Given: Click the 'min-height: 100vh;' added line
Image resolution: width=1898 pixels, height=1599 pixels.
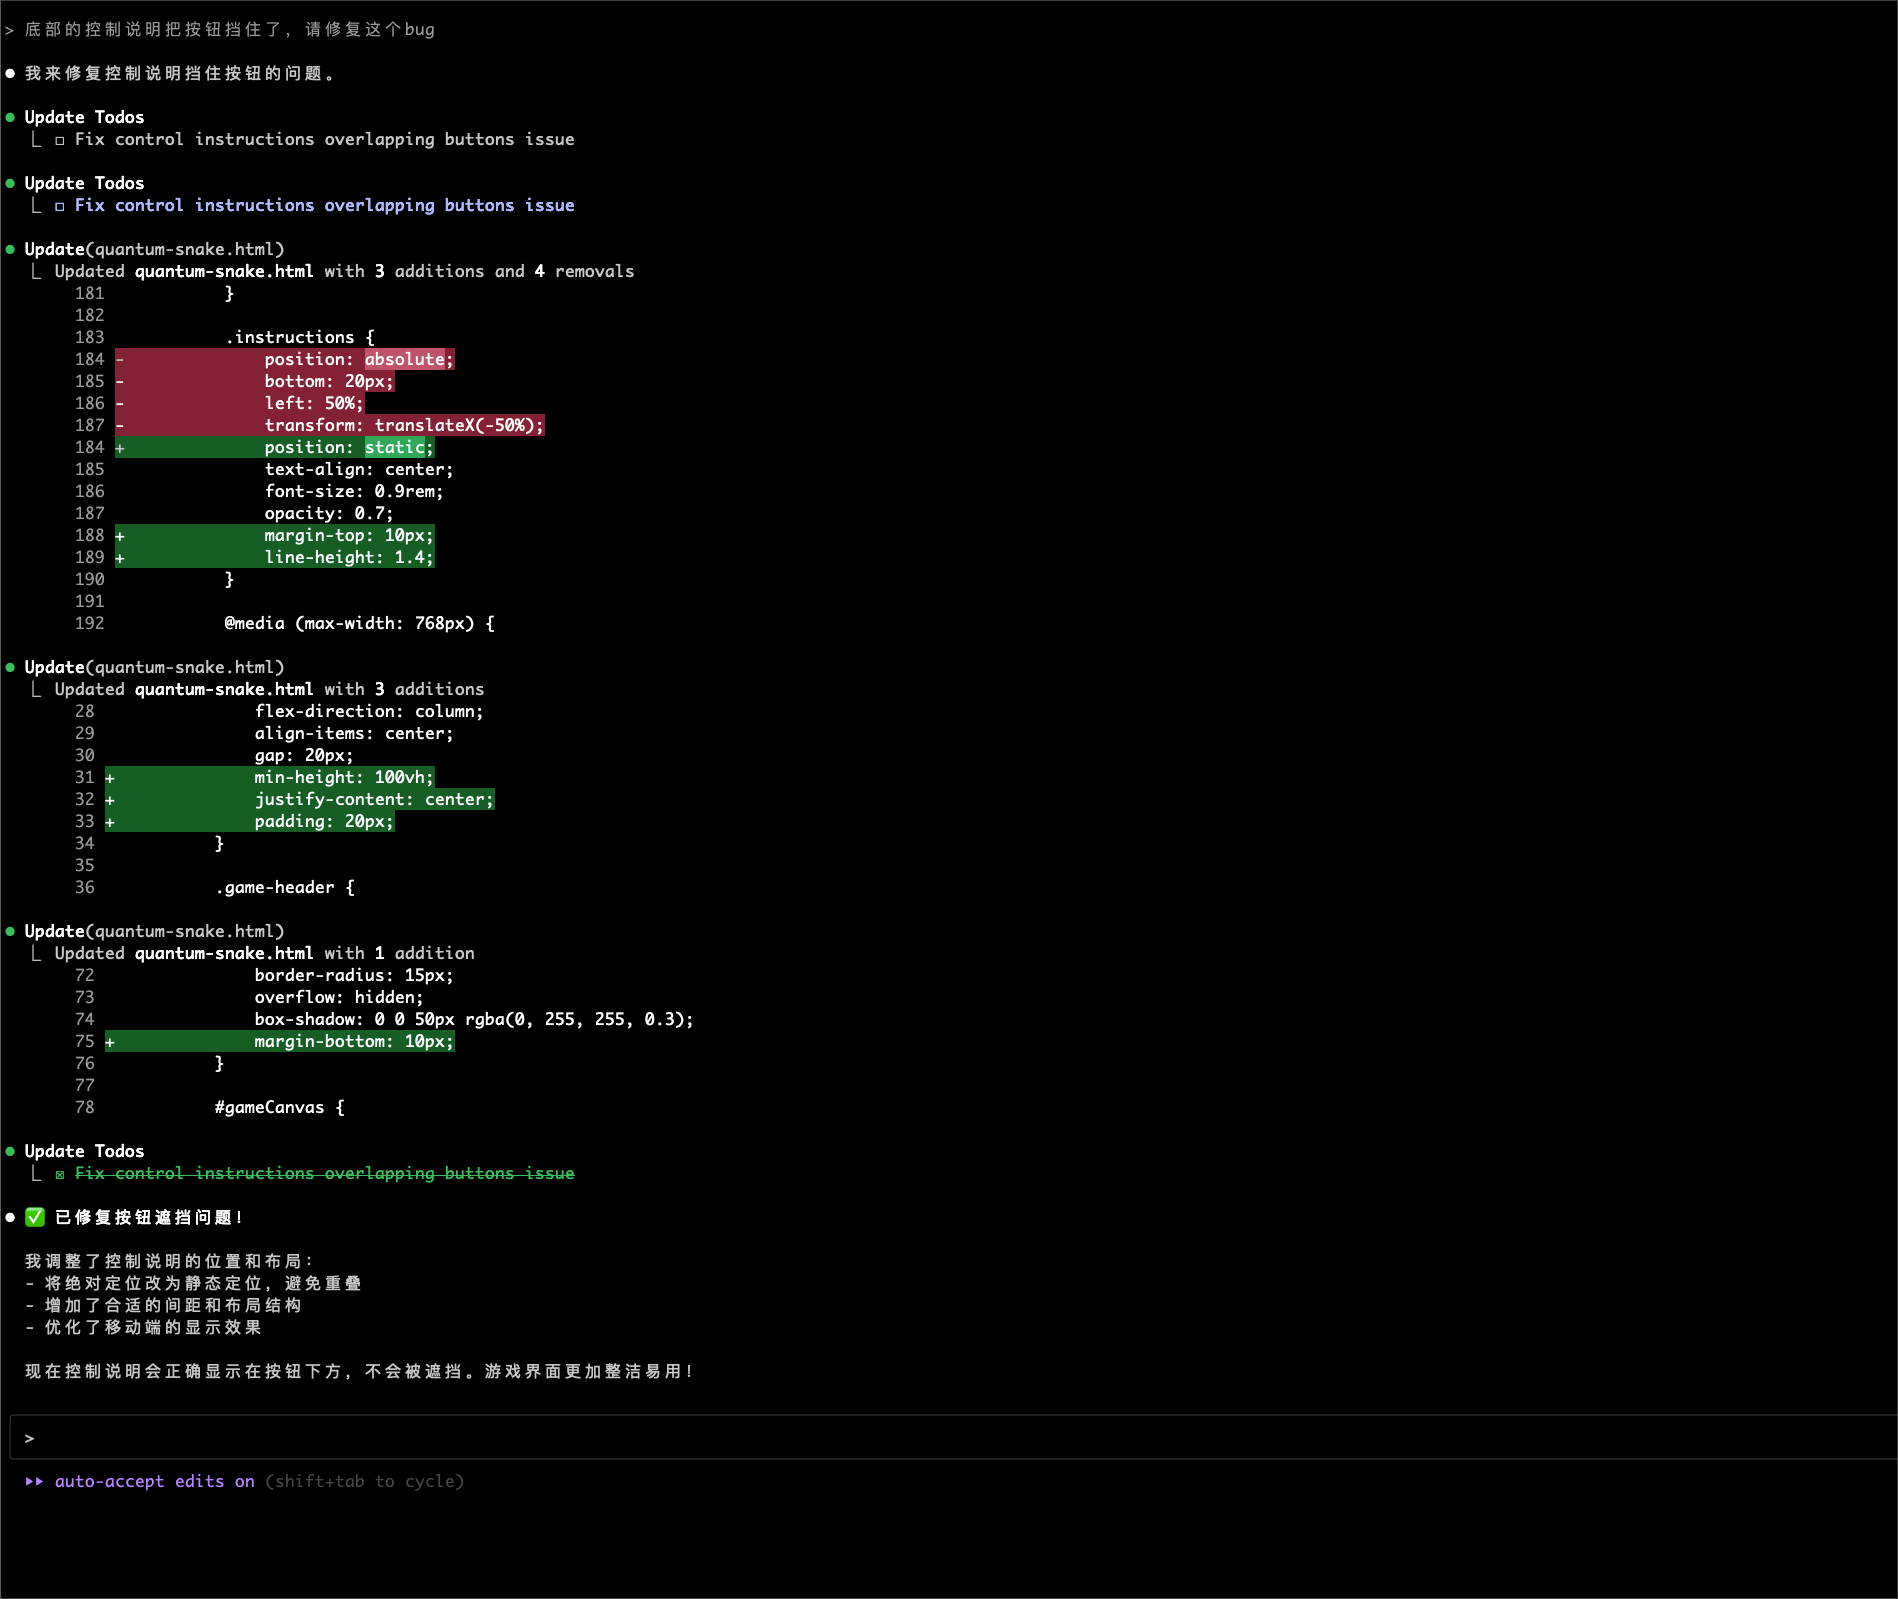Looking at the screenshot, I should point(270,777).
